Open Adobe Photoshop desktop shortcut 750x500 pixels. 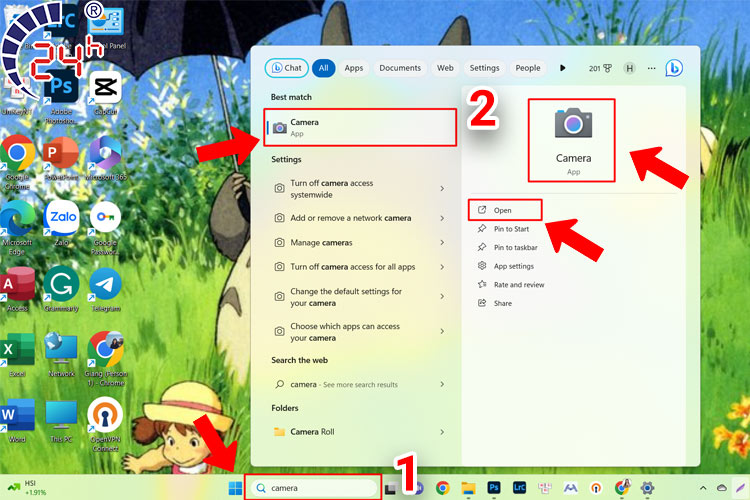(x=61, y=97)
